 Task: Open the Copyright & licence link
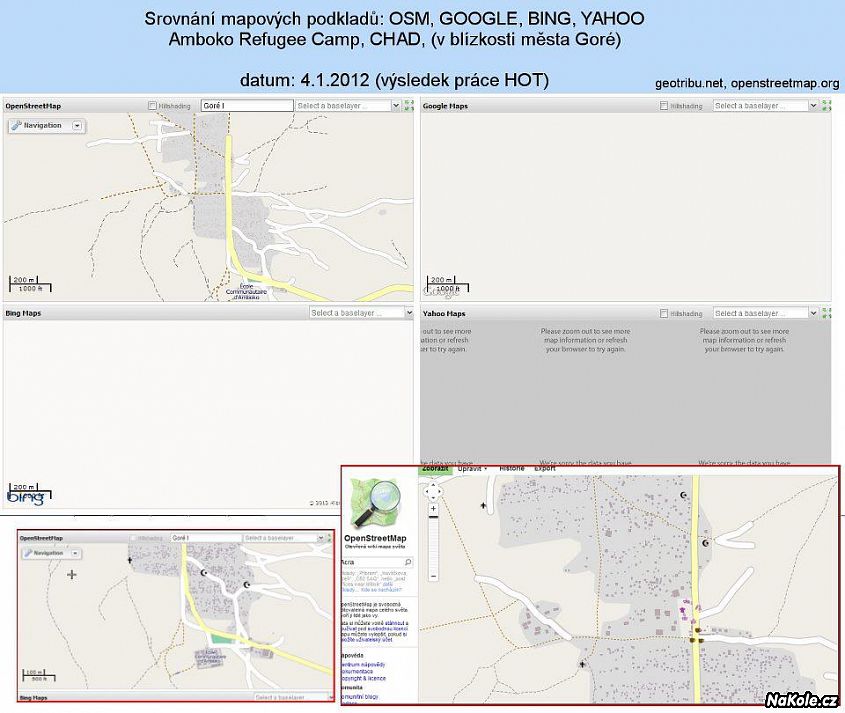tap(363, 679)
